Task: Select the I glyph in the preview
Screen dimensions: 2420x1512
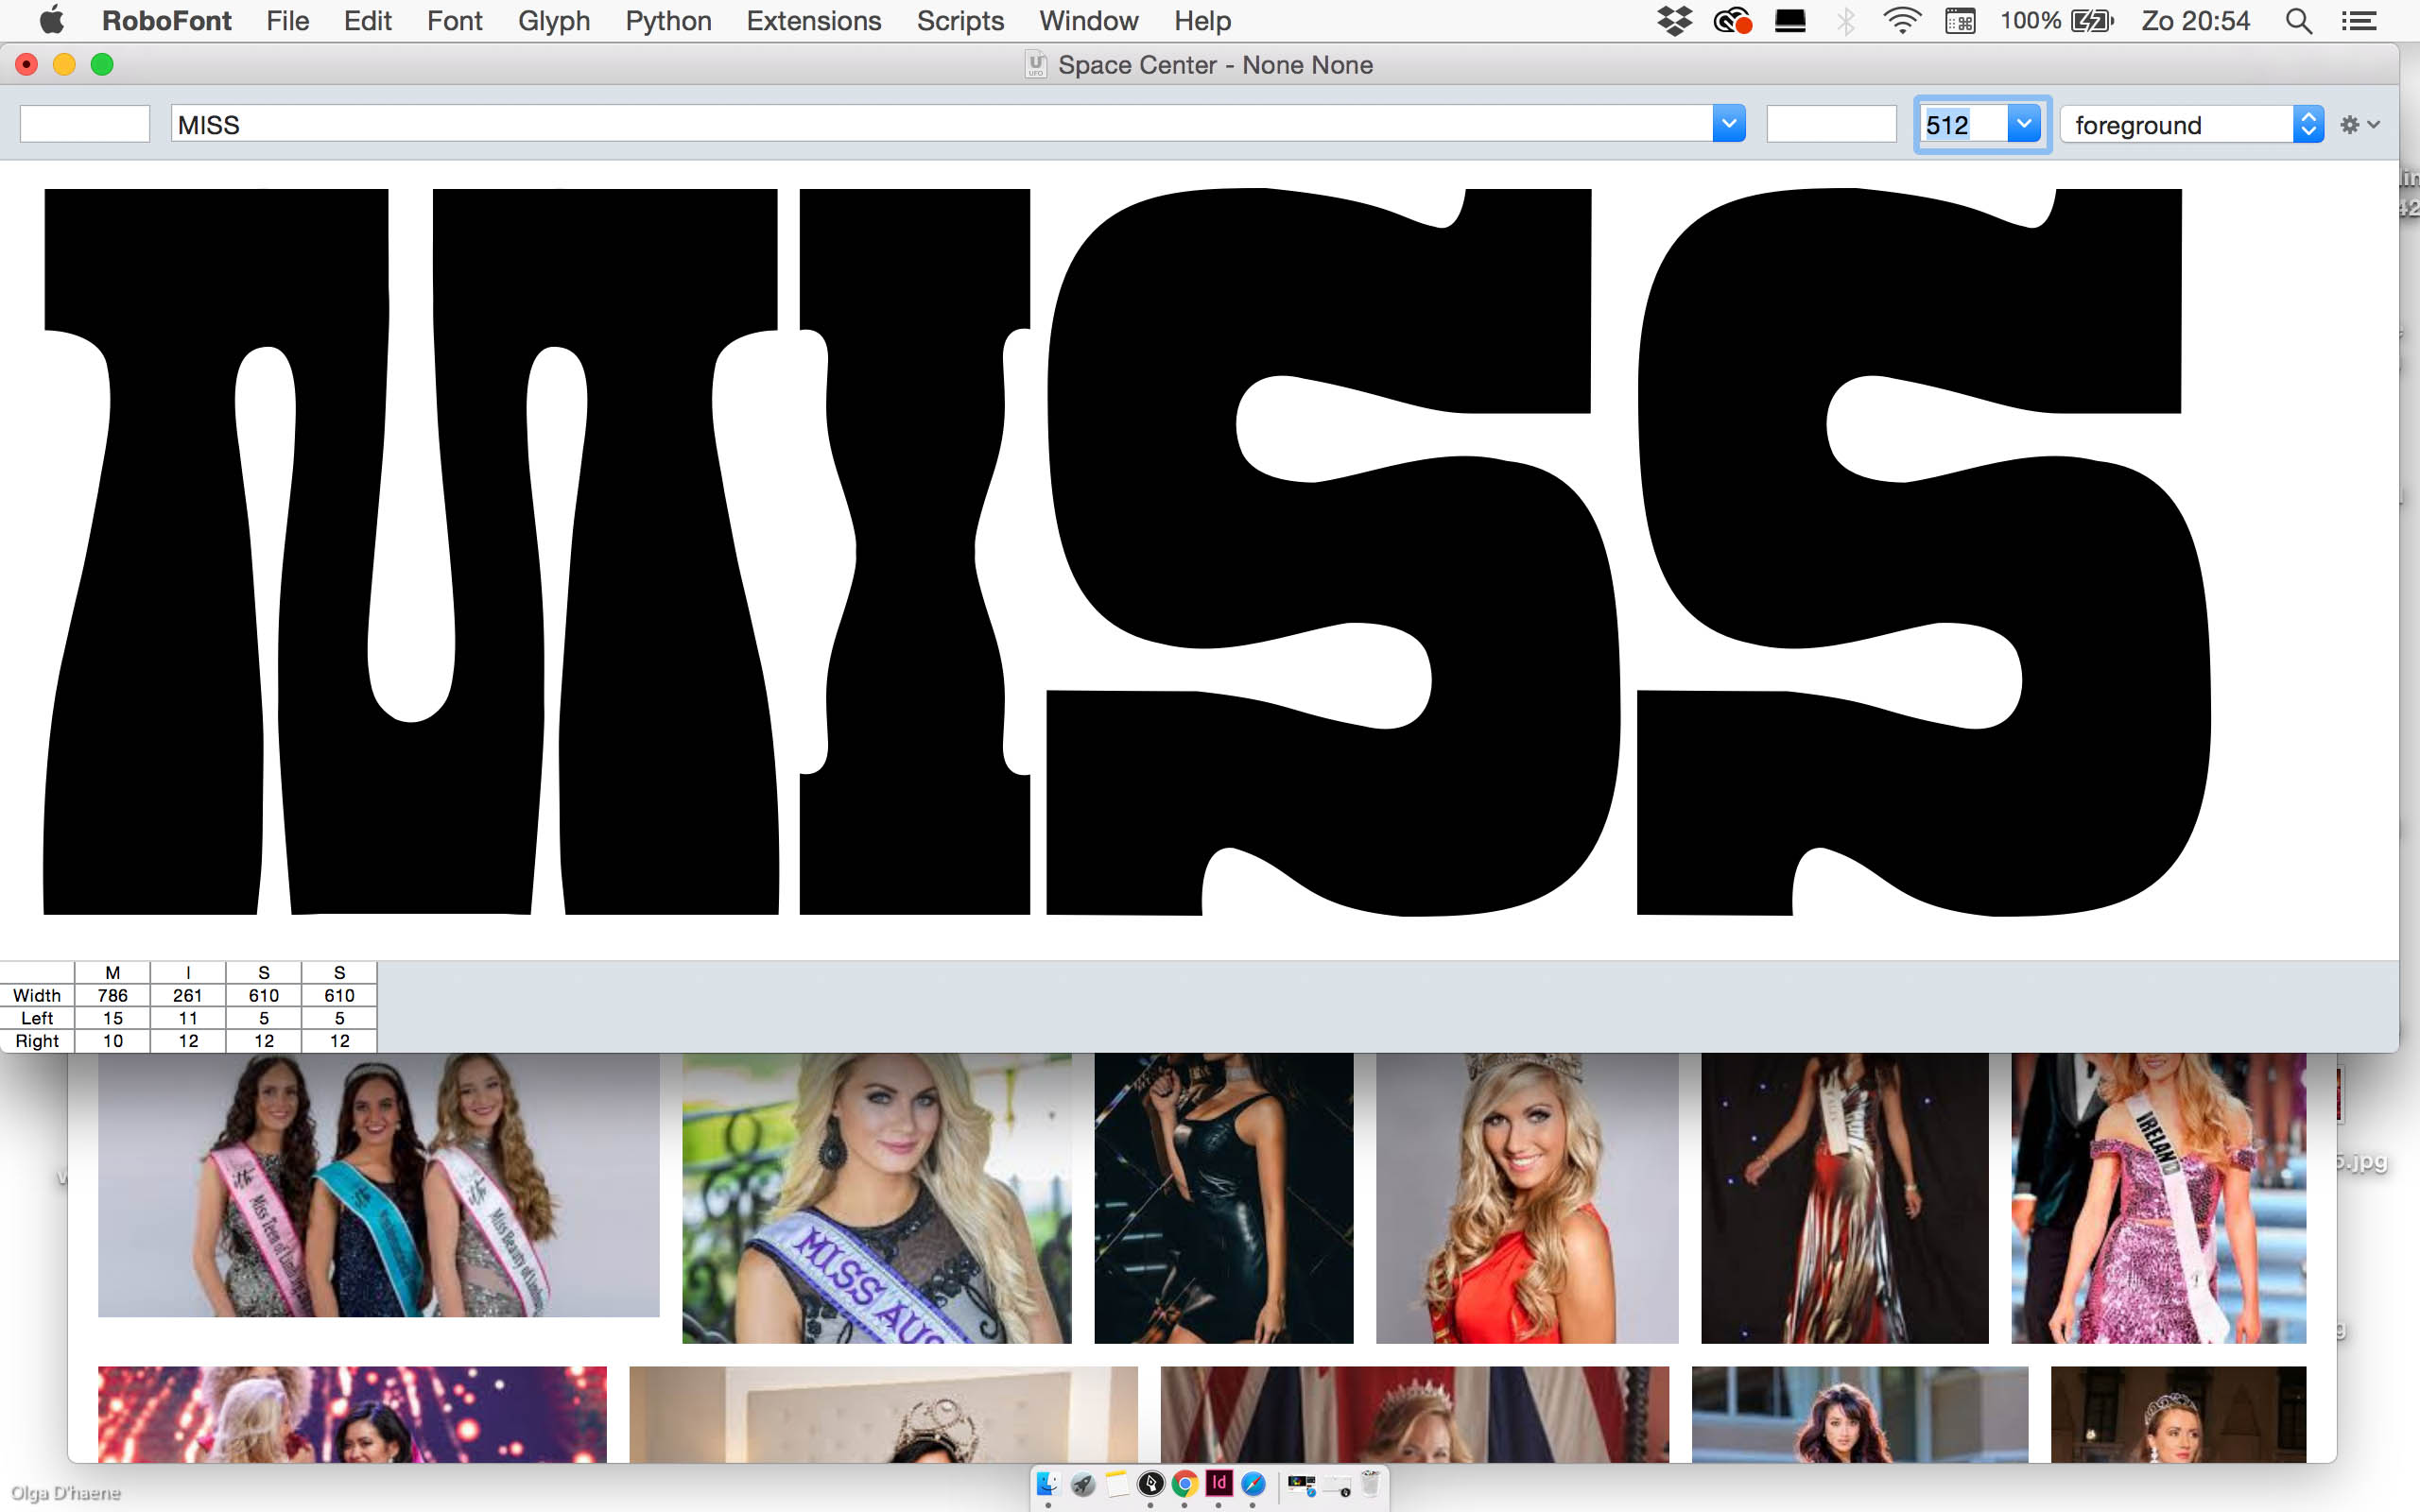Action: (914, 551)
